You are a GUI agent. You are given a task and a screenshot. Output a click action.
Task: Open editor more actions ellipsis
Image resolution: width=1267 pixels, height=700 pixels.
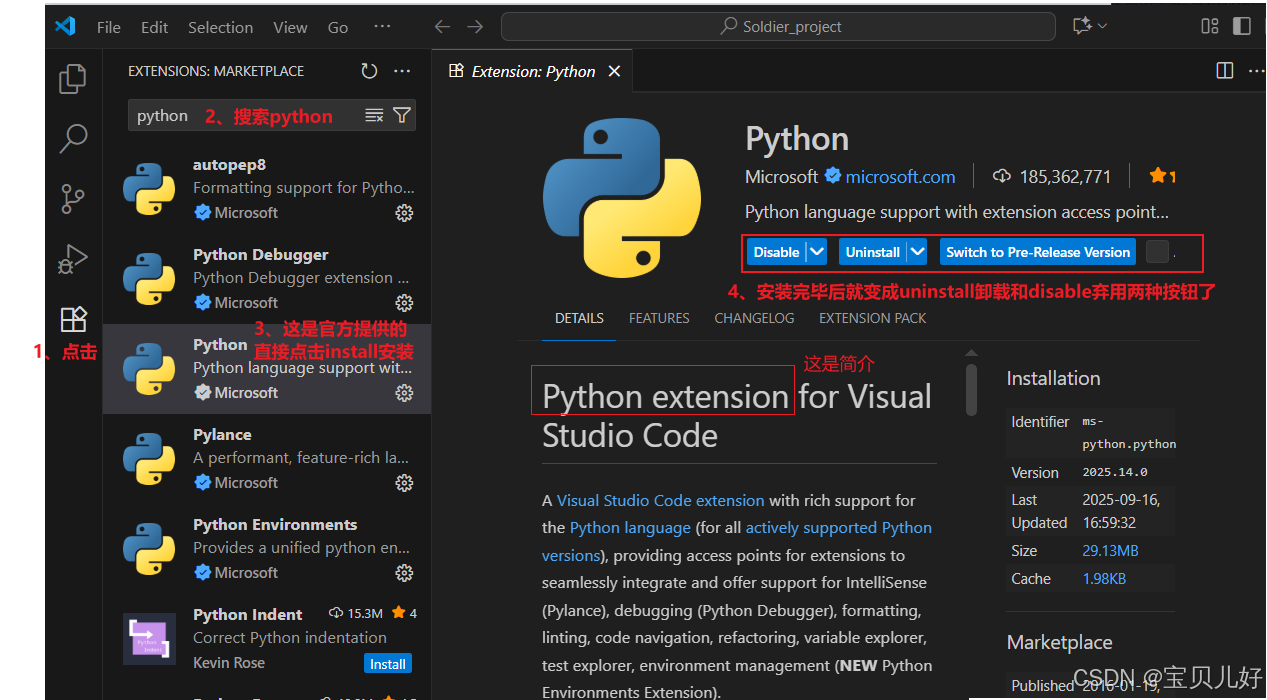coord(1256,71)
